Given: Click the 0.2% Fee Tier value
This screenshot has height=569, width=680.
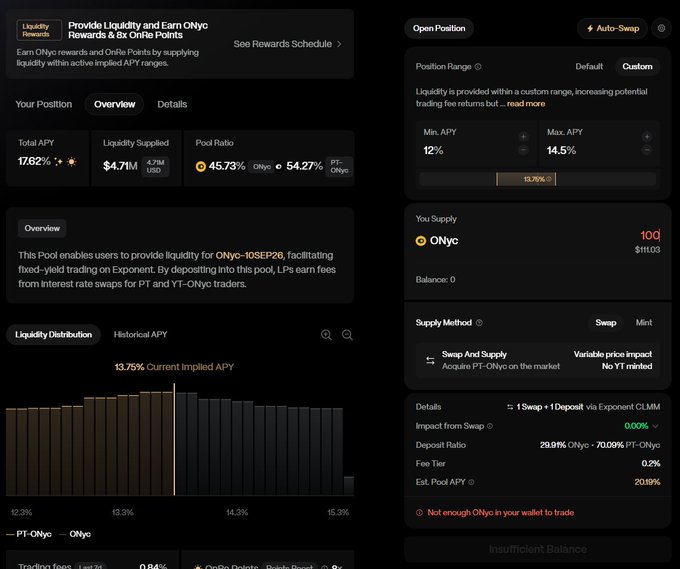Looking at the screenshot, I should (x=651, y=464).
